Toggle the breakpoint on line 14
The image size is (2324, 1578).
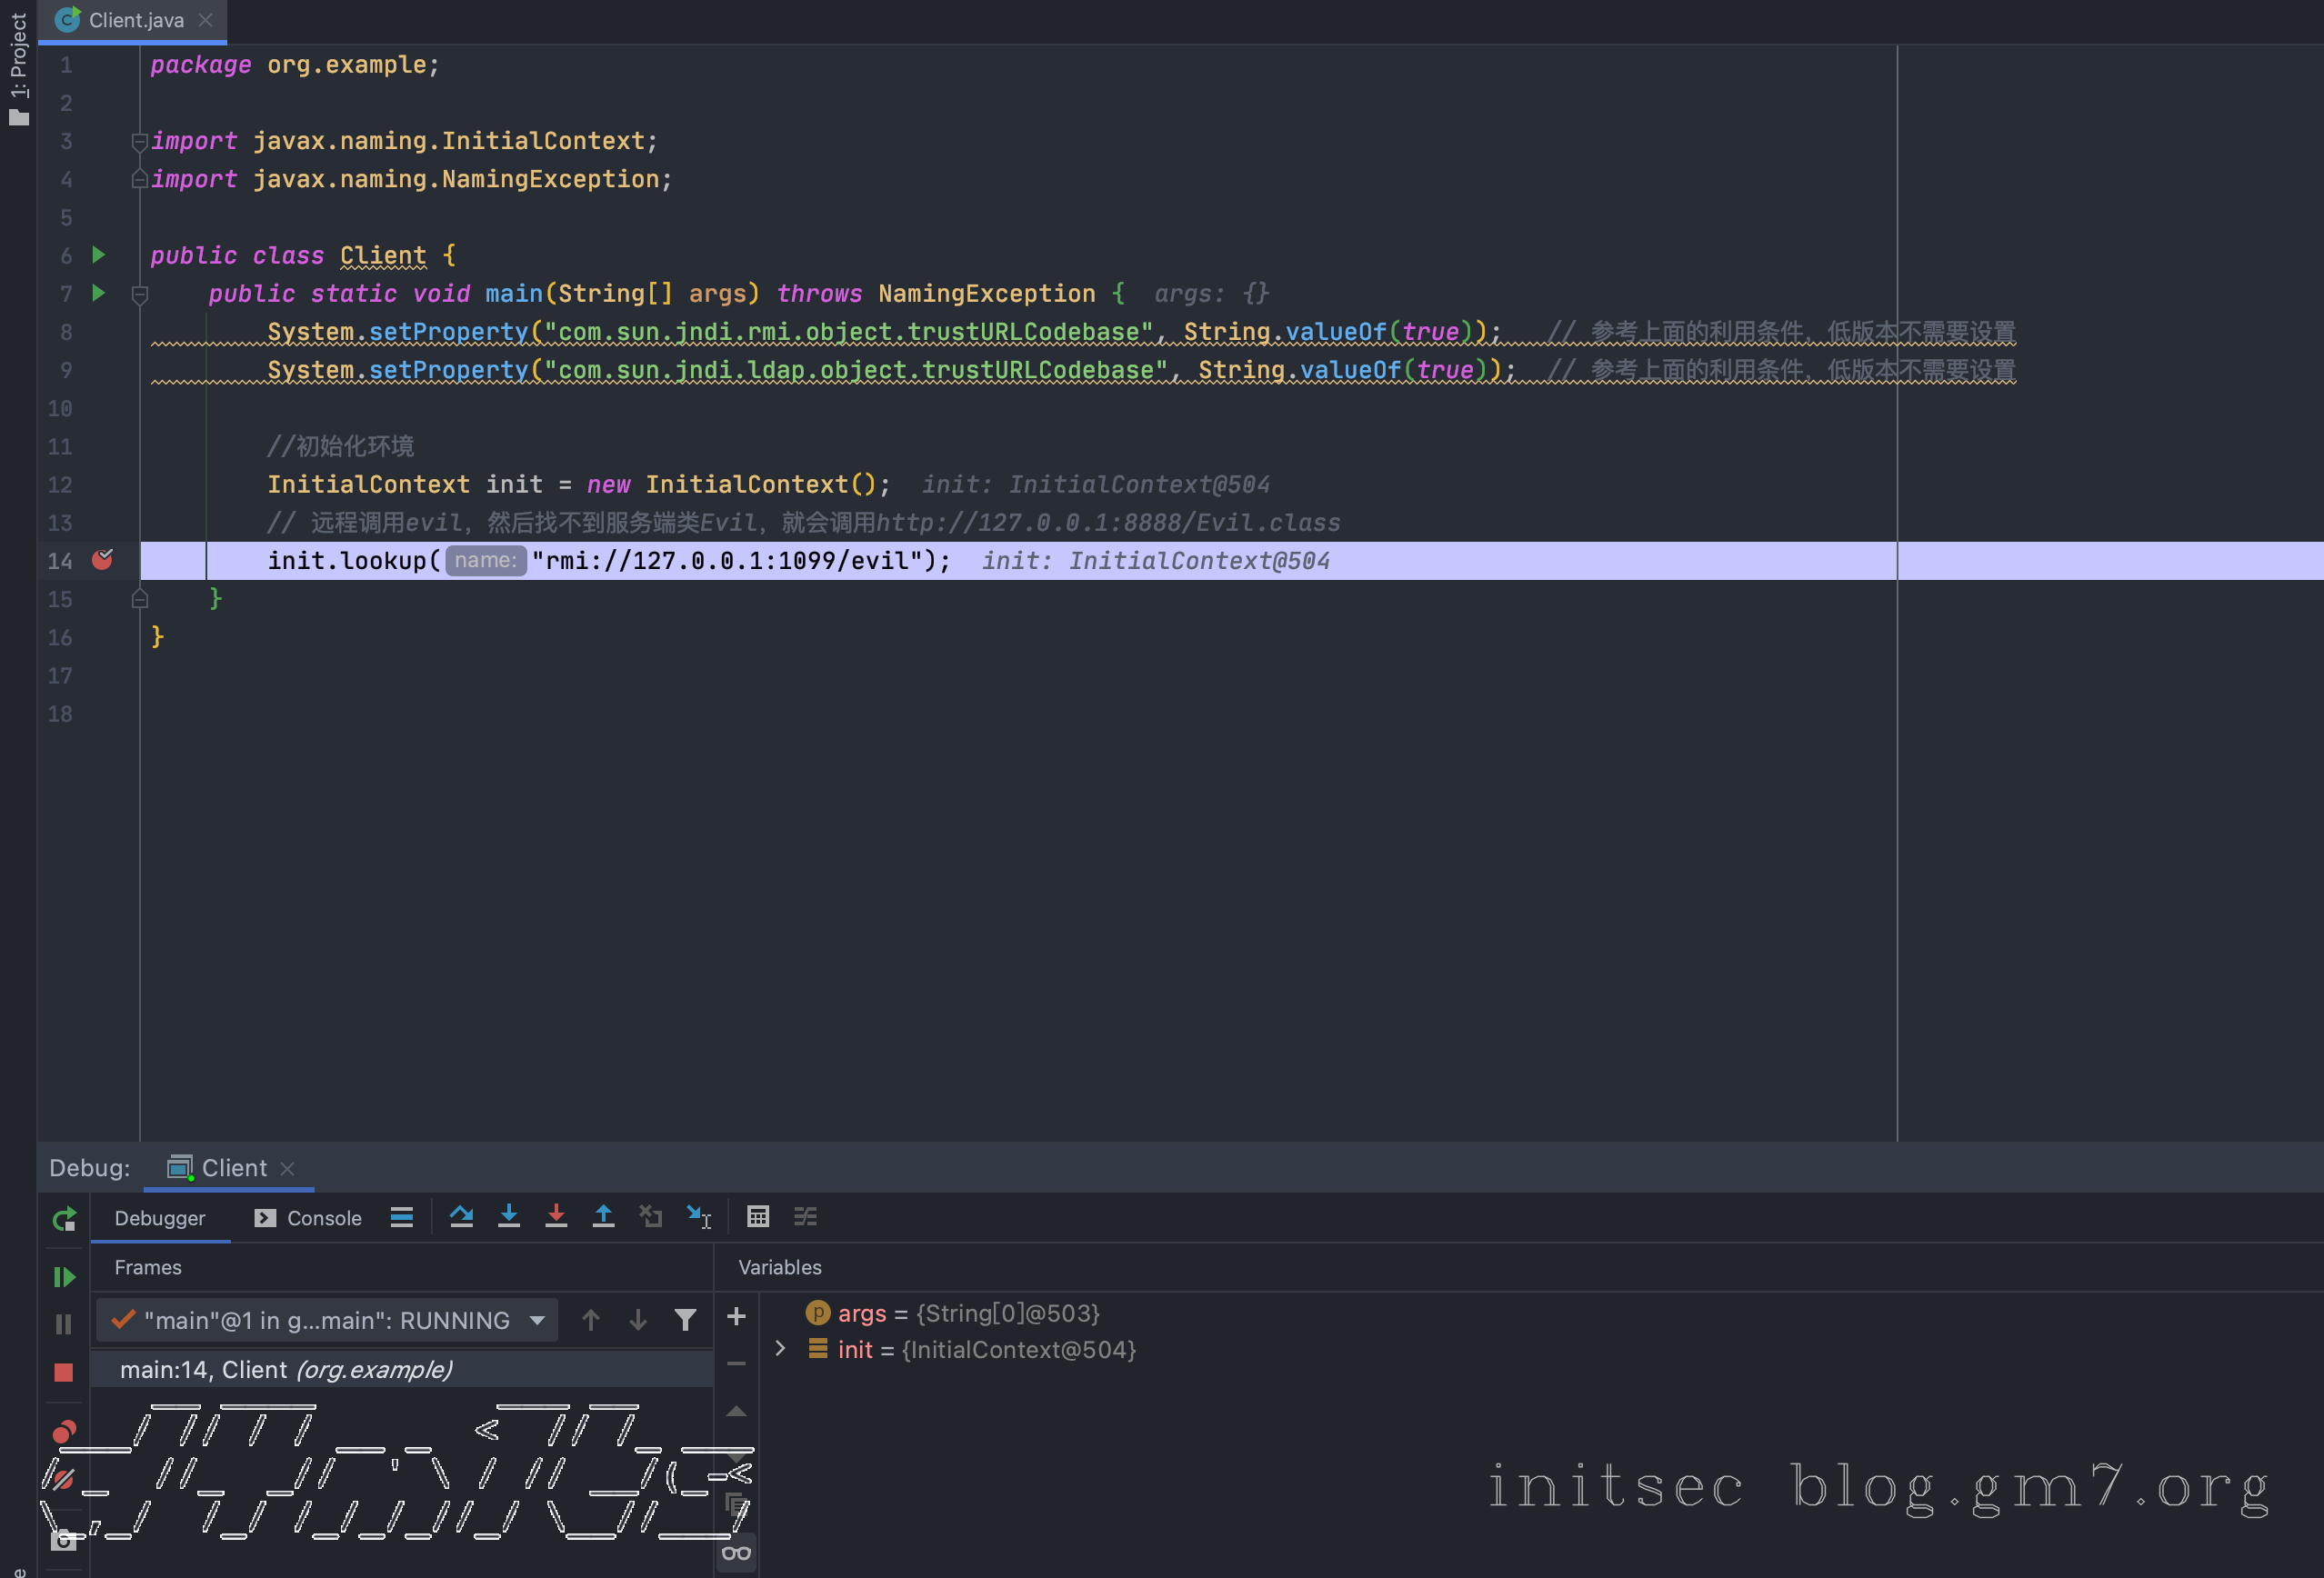(102, 560)
